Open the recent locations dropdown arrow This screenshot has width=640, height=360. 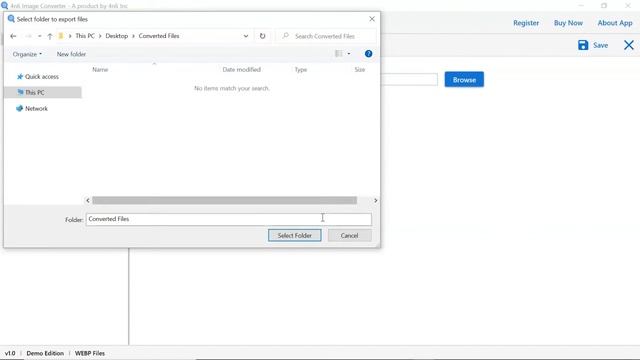coord(39,36)
